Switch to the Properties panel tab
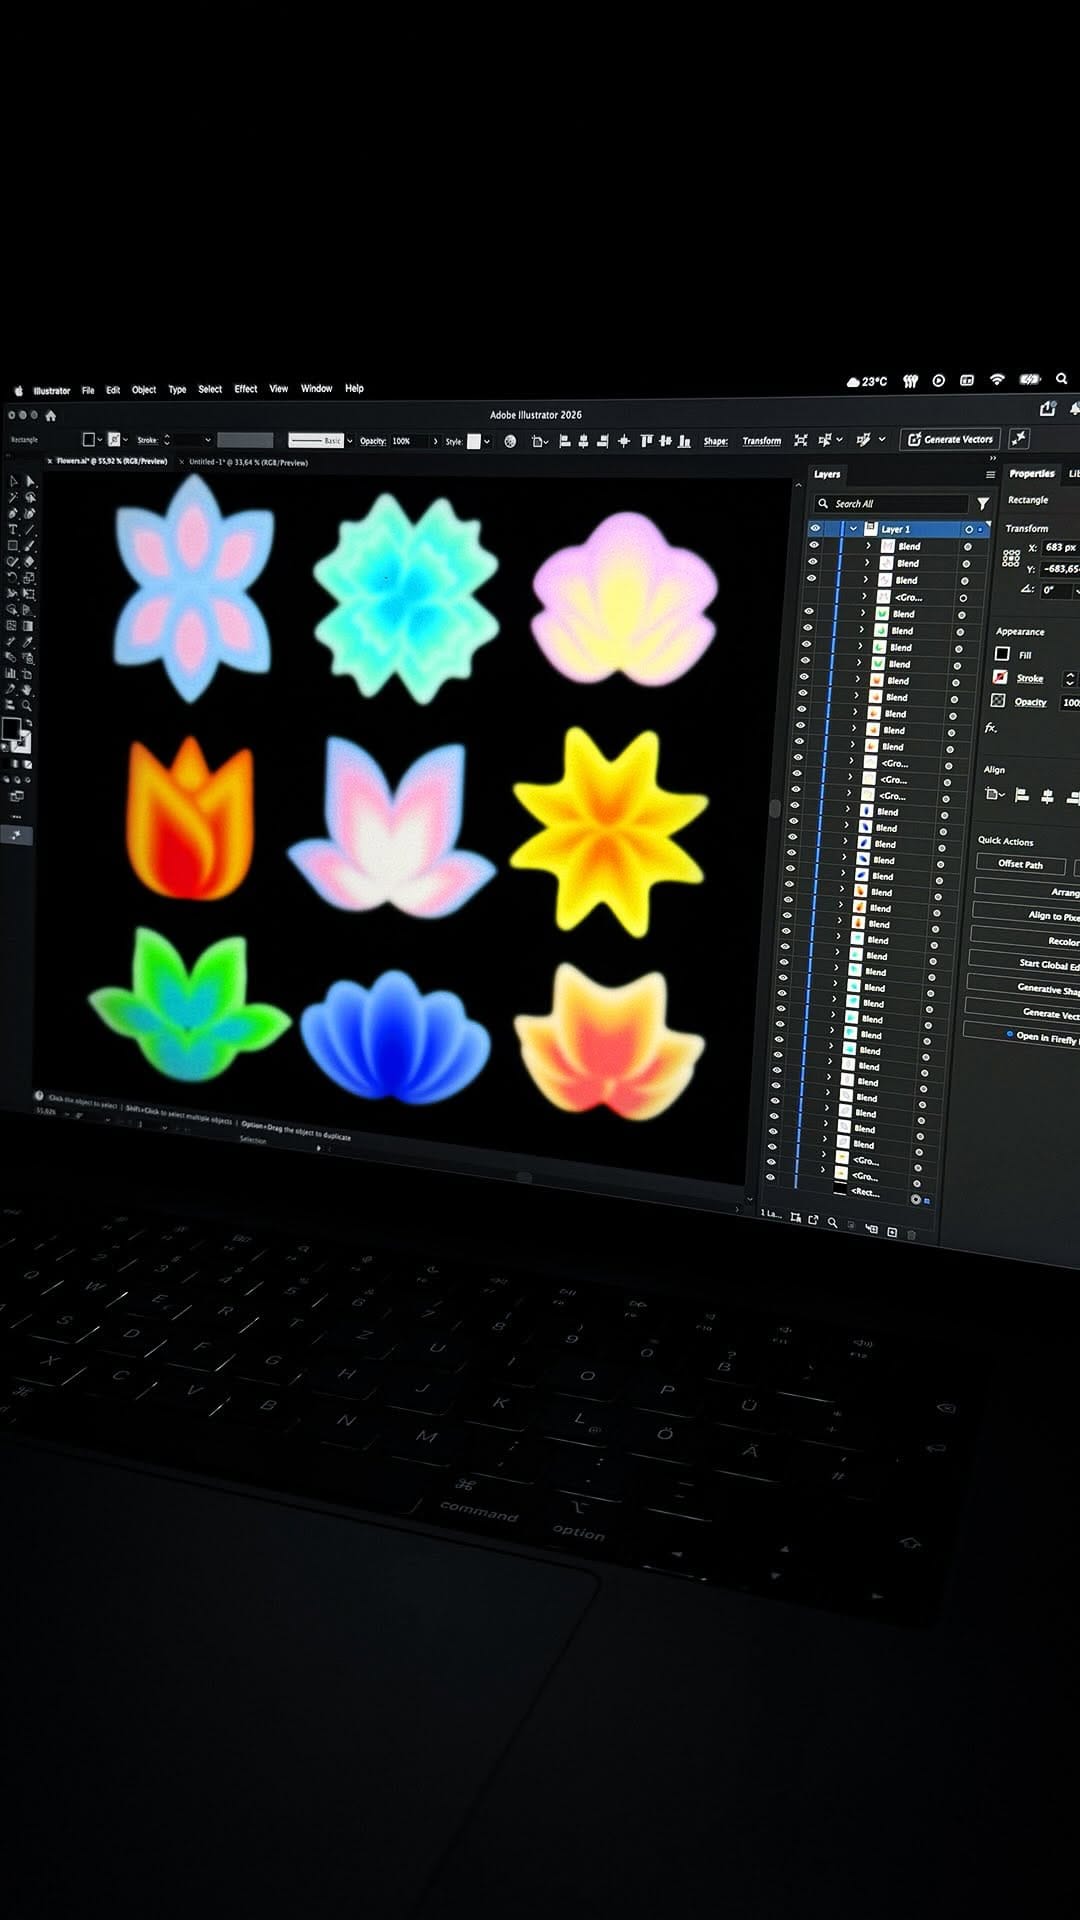This screenshot has height=1920, width=1080. click(x=1032, y=474)
